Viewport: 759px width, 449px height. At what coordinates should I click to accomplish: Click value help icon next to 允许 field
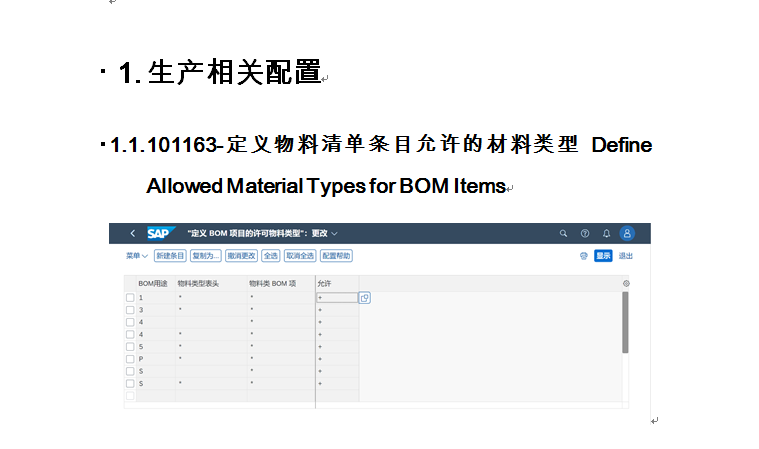point(365,297)
